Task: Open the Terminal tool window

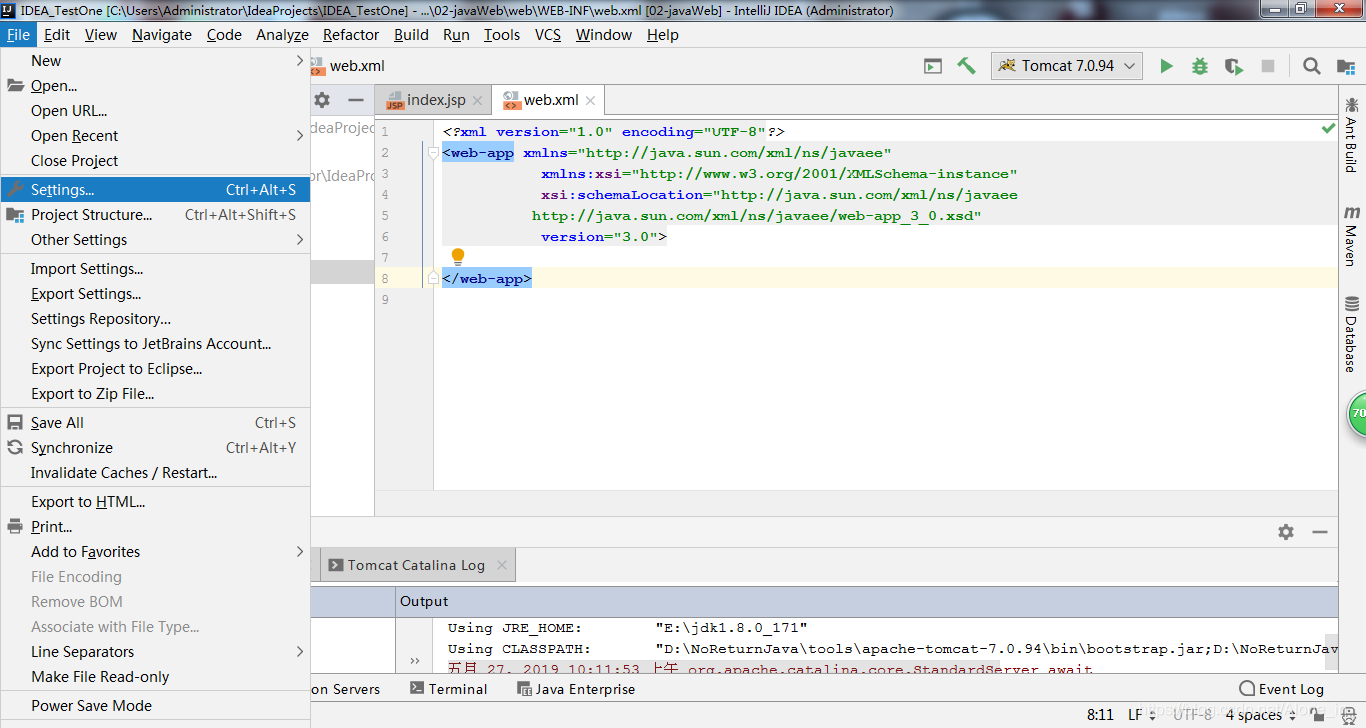Action: coord(448,689)
